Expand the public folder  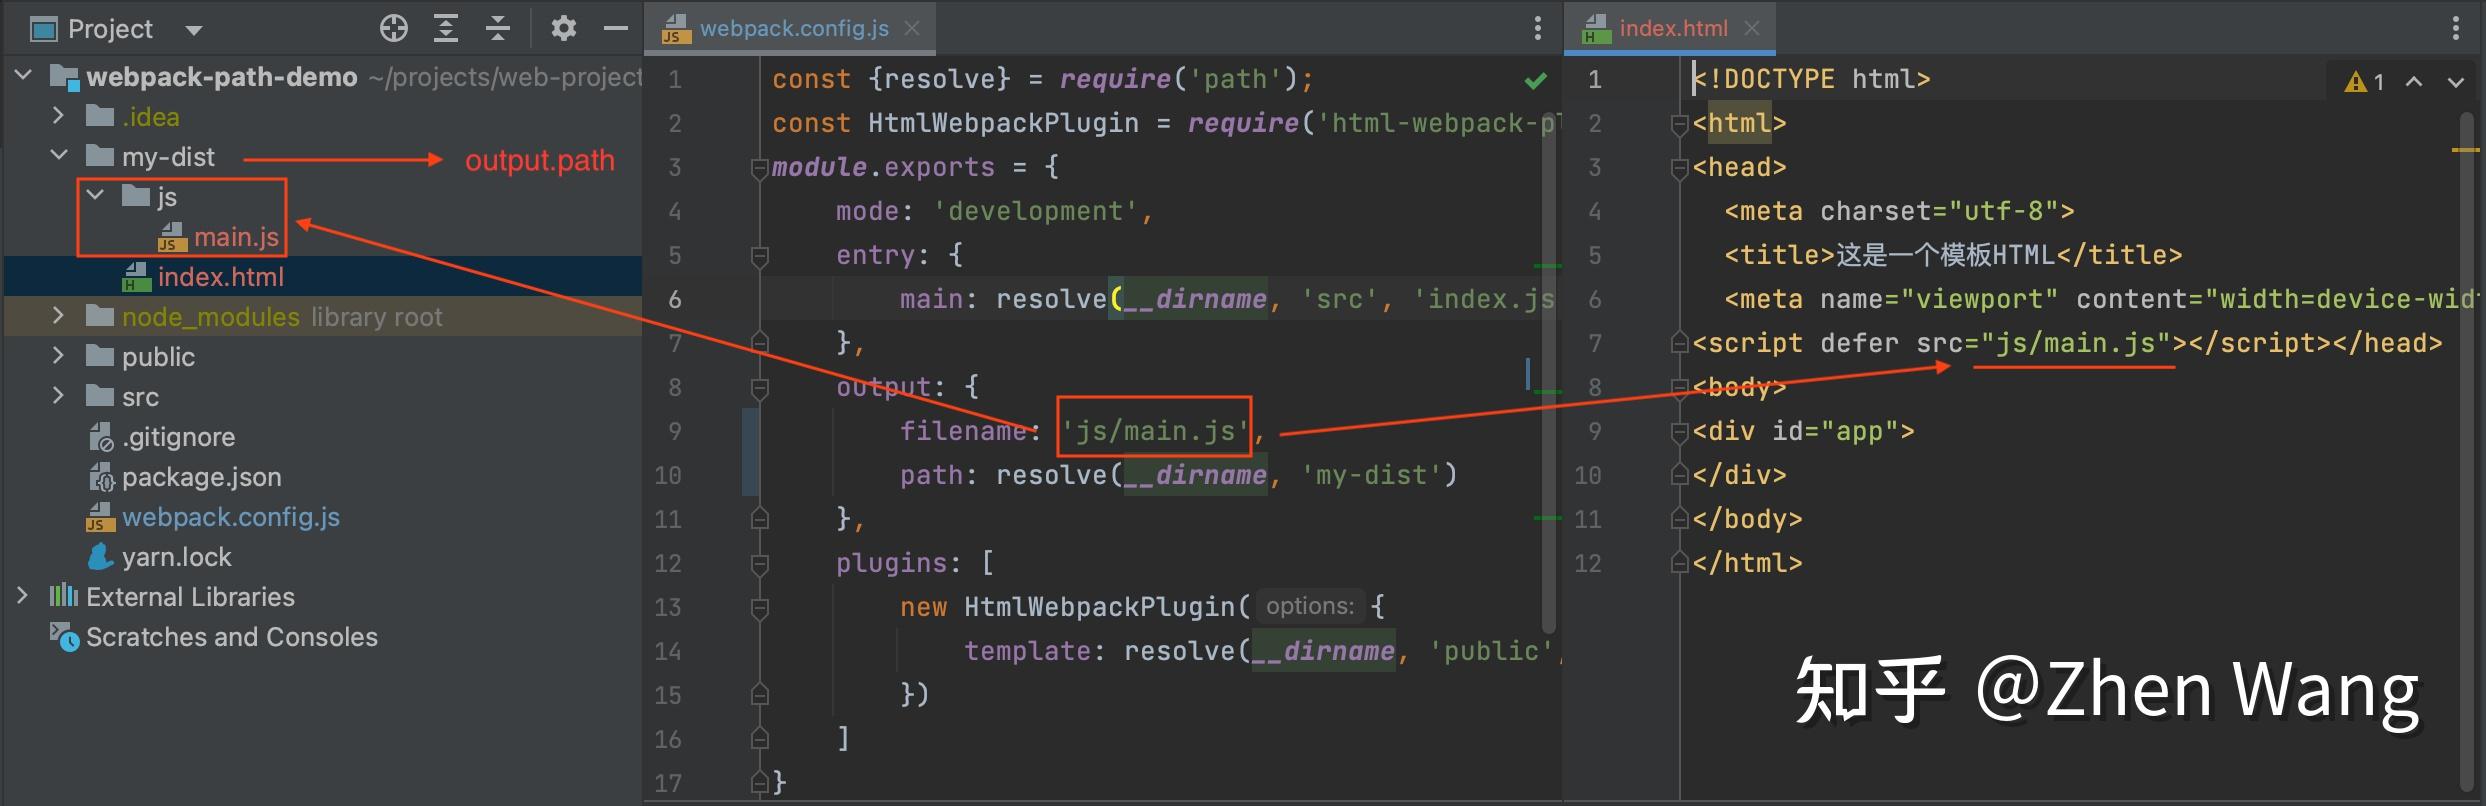pyautogui.click(x=58, y=356)
